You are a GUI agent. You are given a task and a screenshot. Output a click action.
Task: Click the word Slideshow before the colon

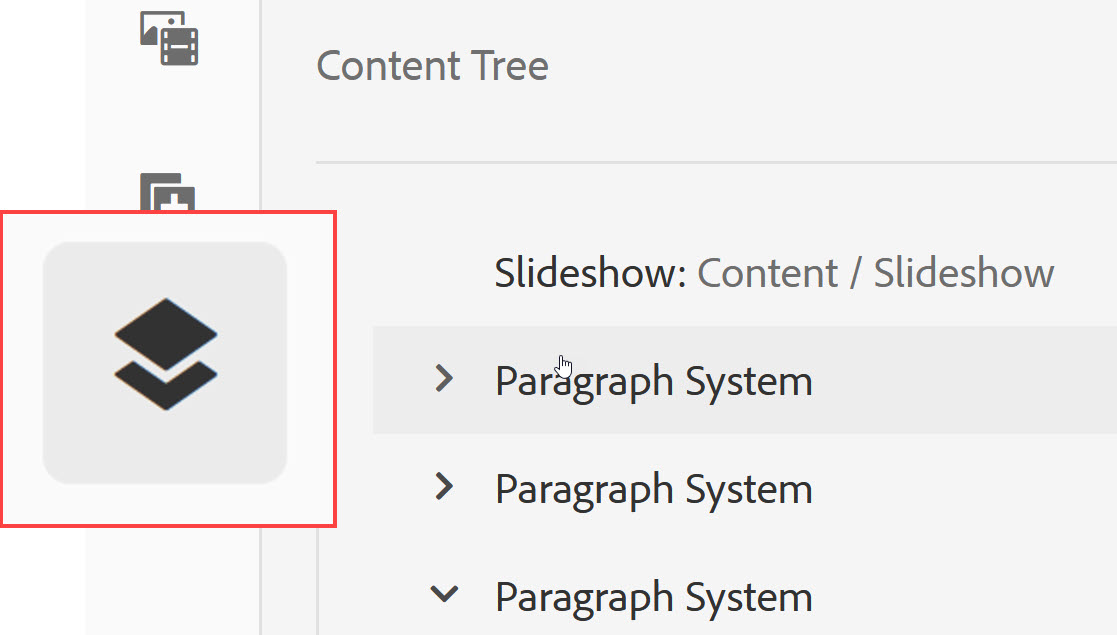click(586, 273)
